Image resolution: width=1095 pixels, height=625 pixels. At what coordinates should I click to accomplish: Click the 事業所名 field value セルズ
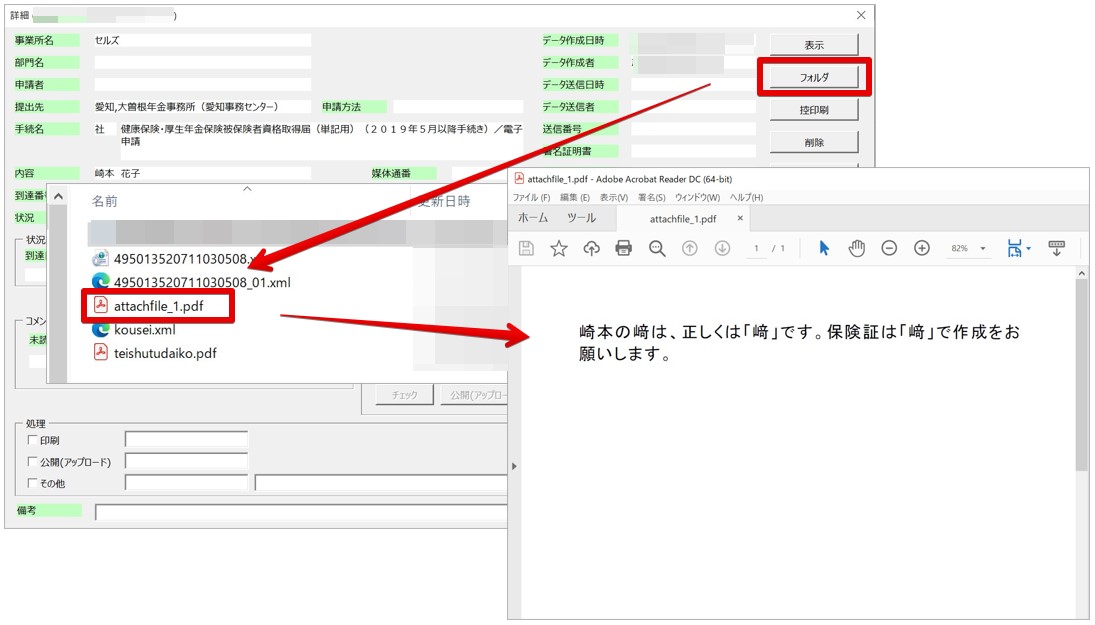[x=107, y=41]
